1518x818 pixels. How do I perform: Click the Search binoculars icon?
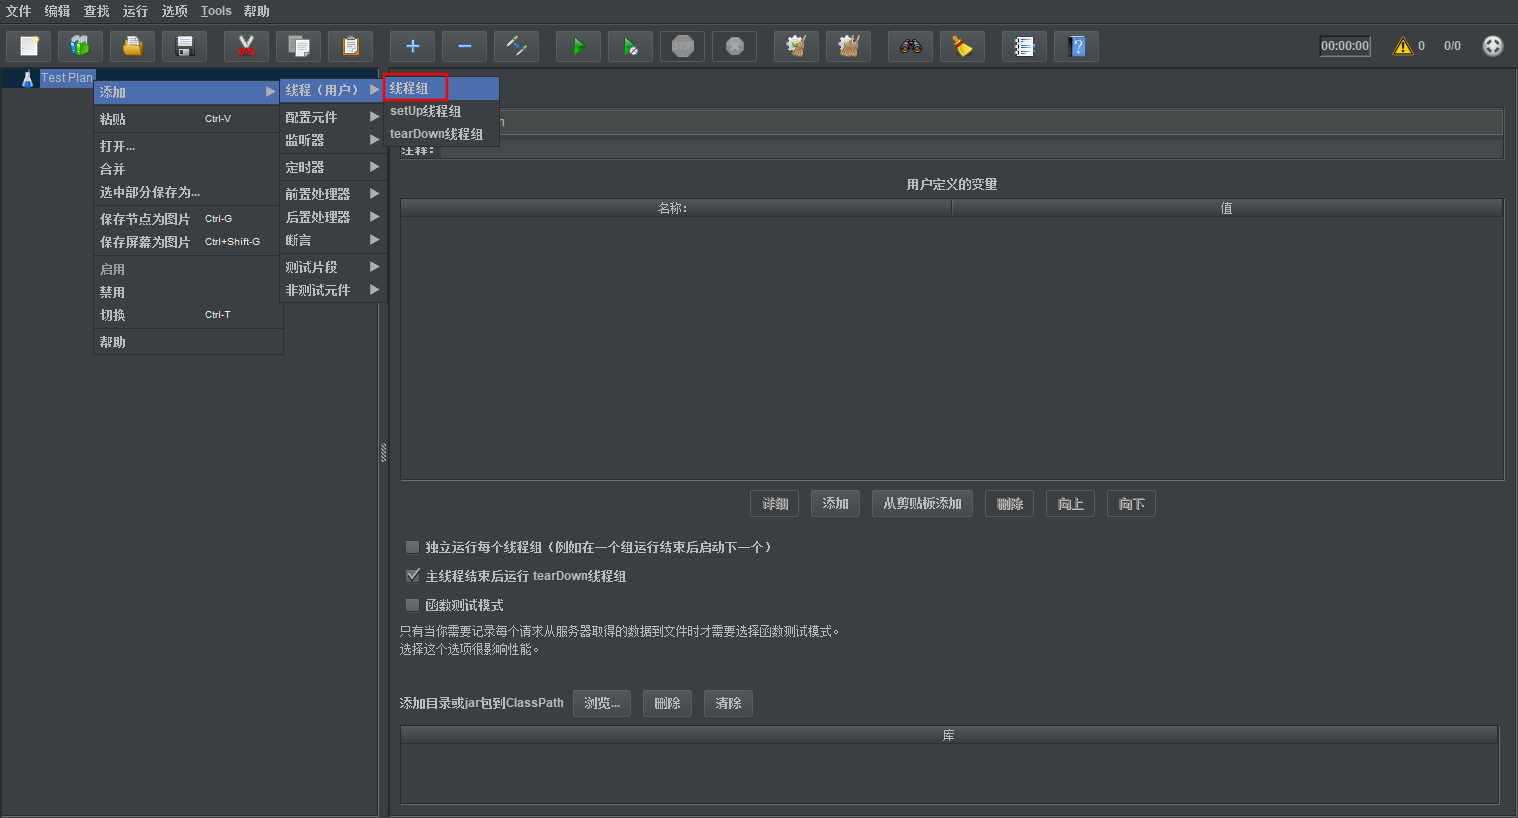coord(910,46)
